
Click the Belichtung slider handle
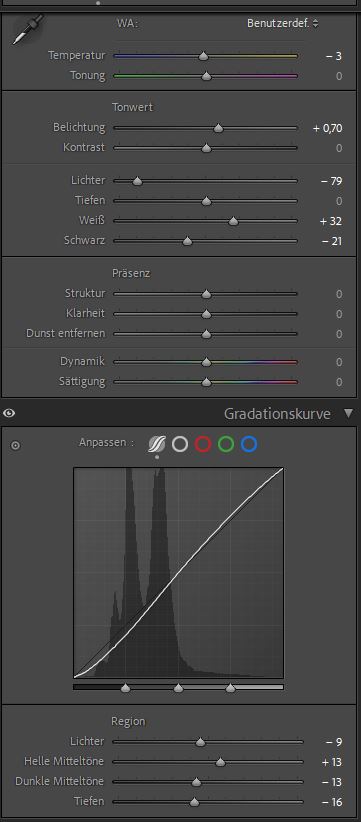pos(218,128)
